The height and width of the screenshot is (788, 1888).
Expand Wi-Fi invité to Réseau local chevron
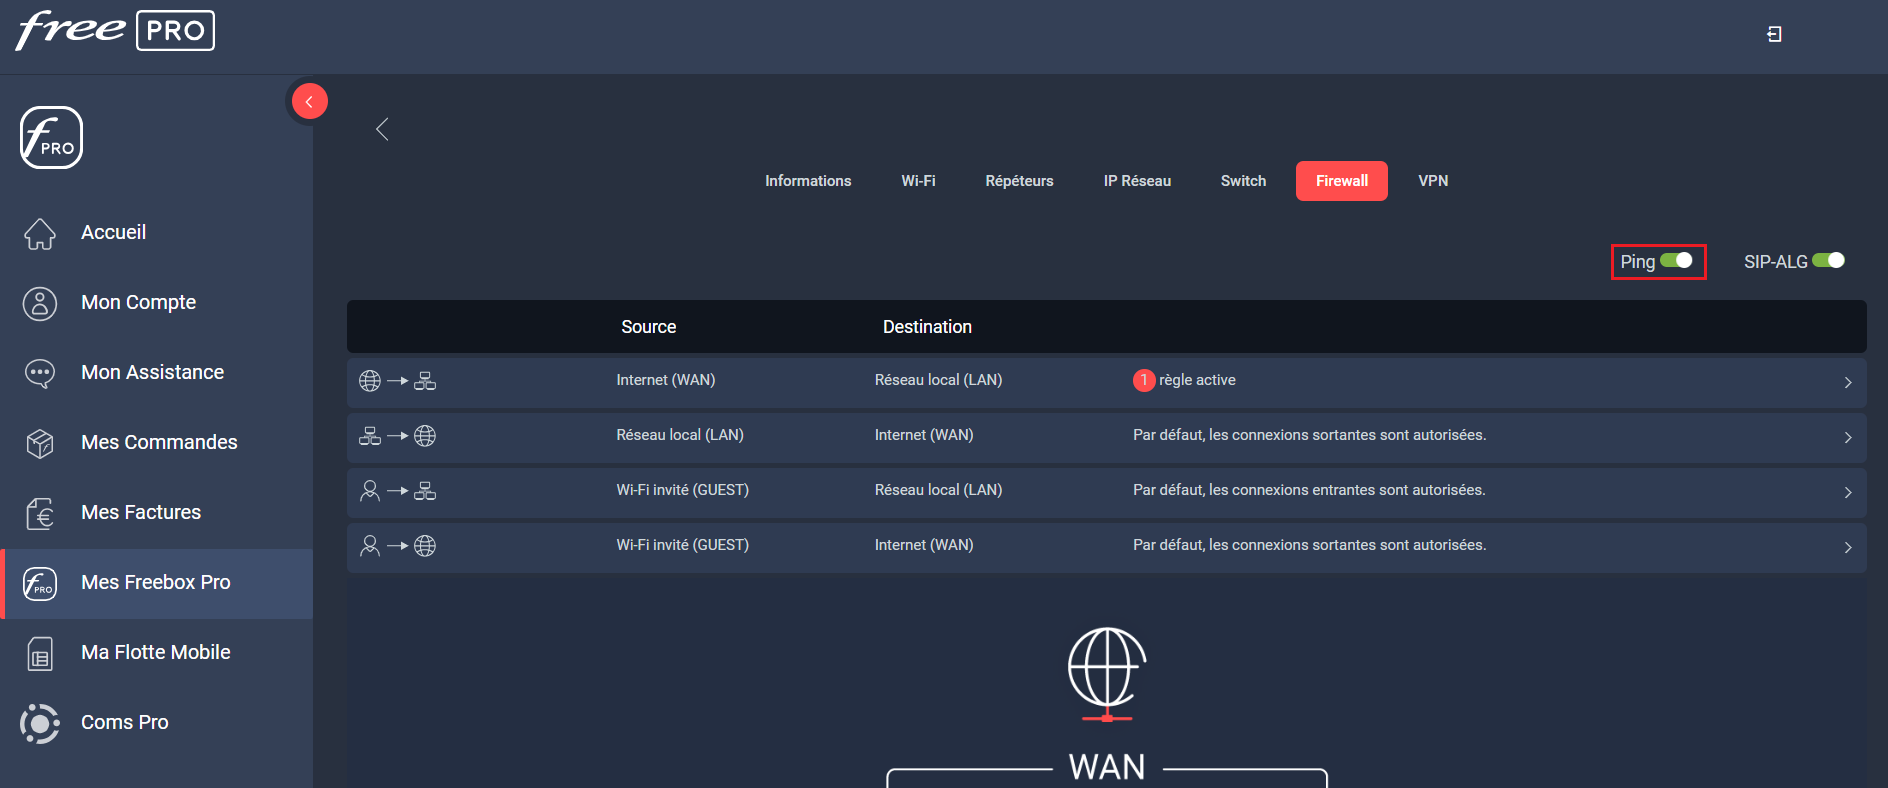pos(1847,492)
